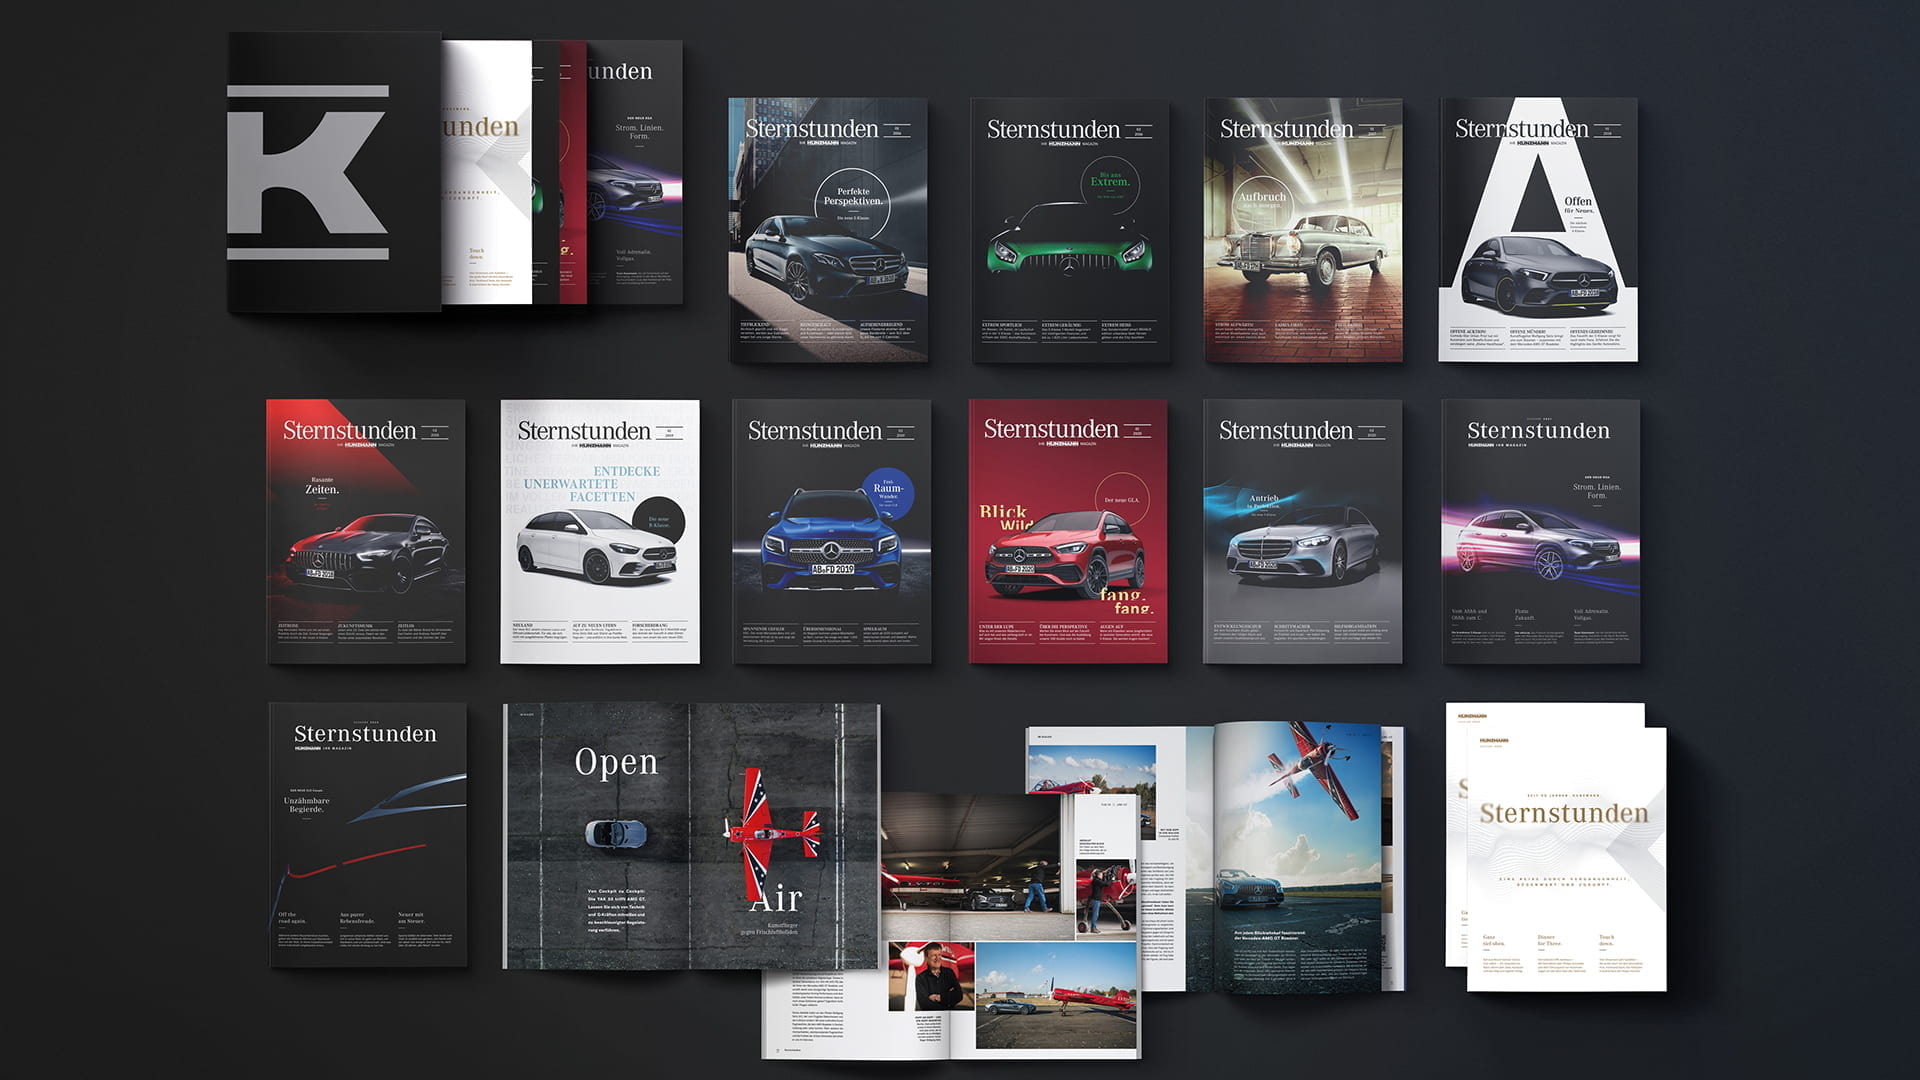The image size is (1920, 1080).
Task: Select the "AB-FD 2019" plate on blue GLB
Action: coord(832,569)
